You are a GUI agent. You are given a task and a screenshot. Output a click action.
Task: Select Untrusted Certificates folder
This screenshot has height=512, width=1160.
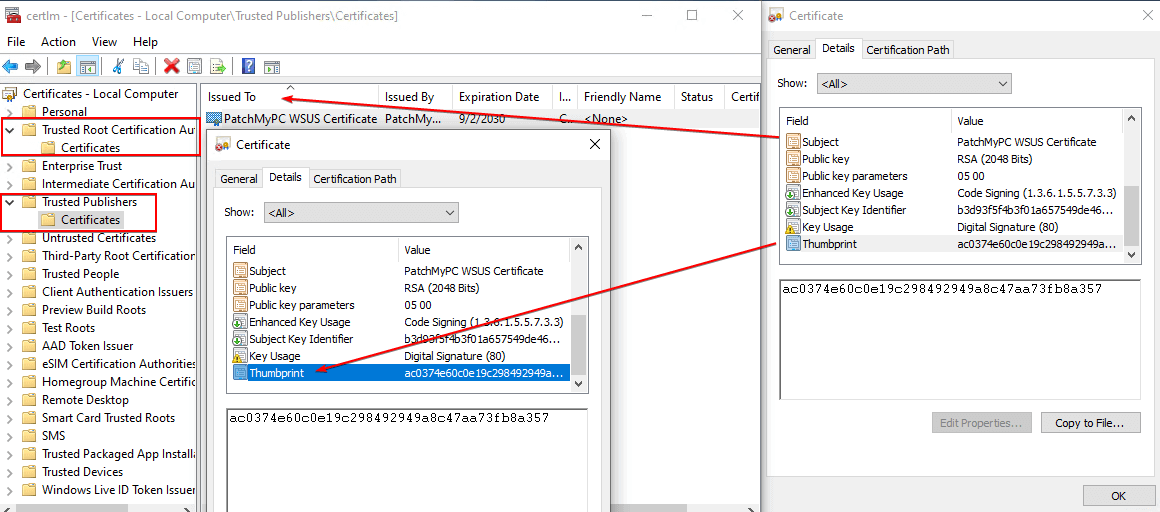coord(98,238)
